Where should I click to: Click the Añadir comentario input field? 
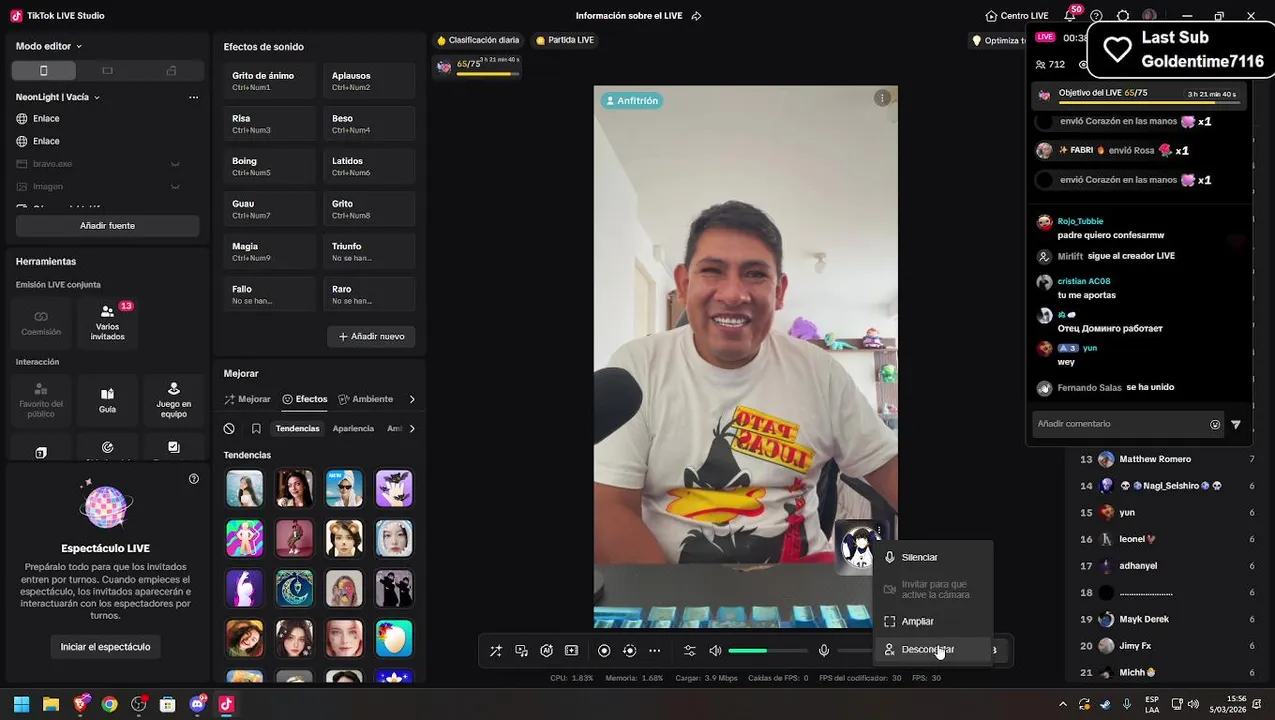click(1120, 424)
